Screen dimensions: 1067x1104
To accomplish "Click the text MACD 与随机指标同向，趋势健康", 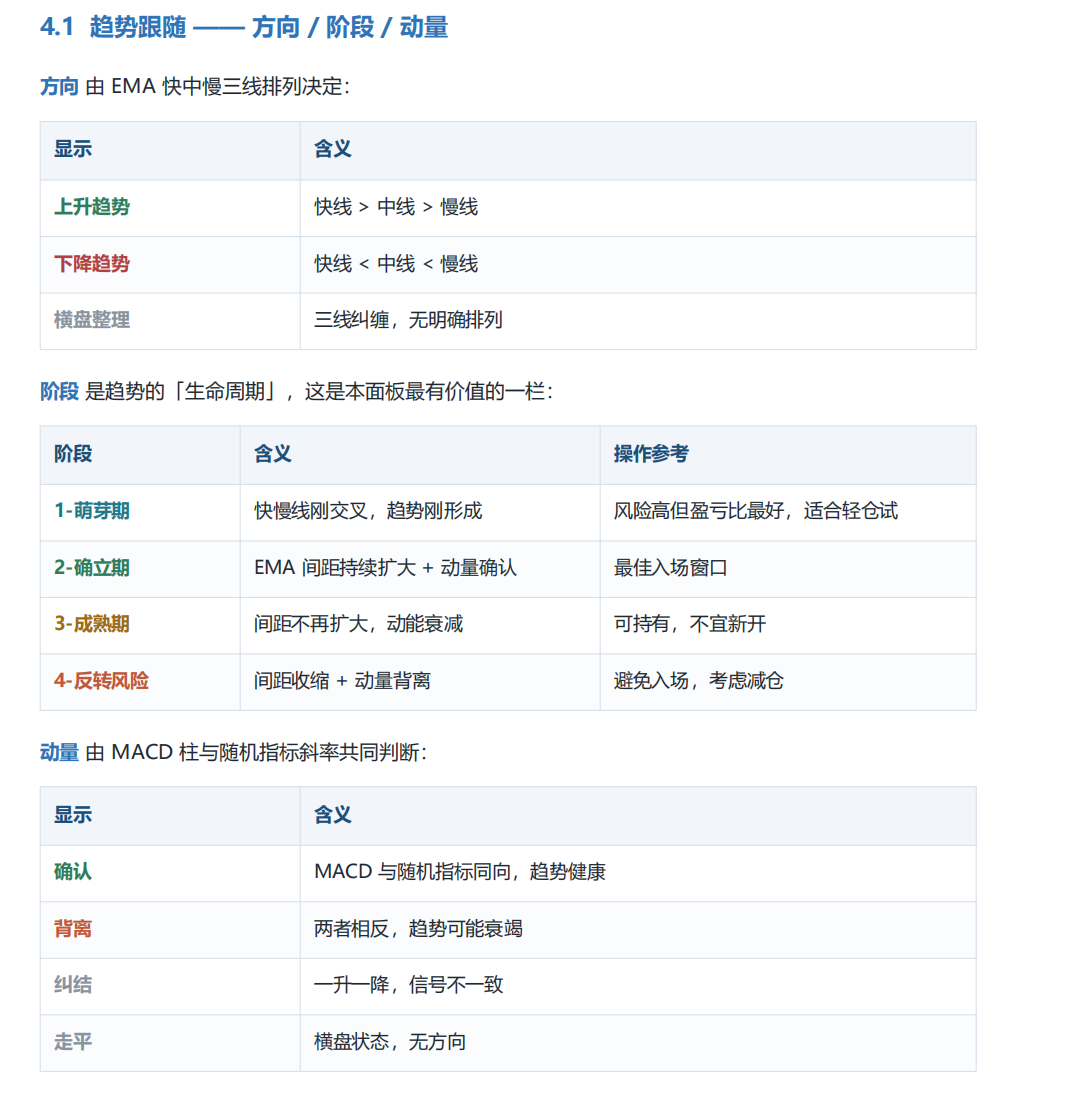I will click(460, 872).
